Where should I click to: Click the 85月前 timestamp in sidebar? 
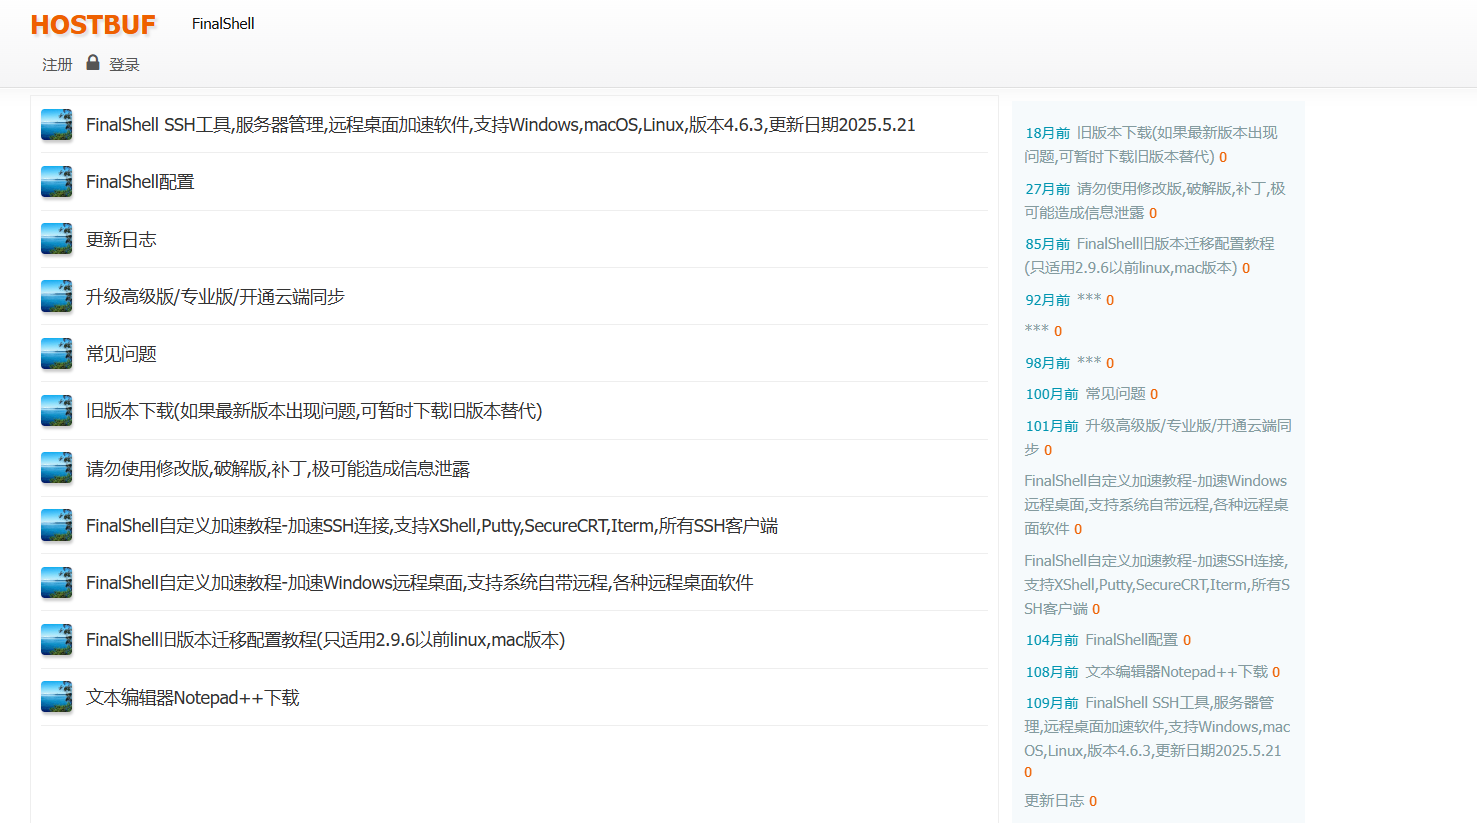click(x=1047, y=244)
